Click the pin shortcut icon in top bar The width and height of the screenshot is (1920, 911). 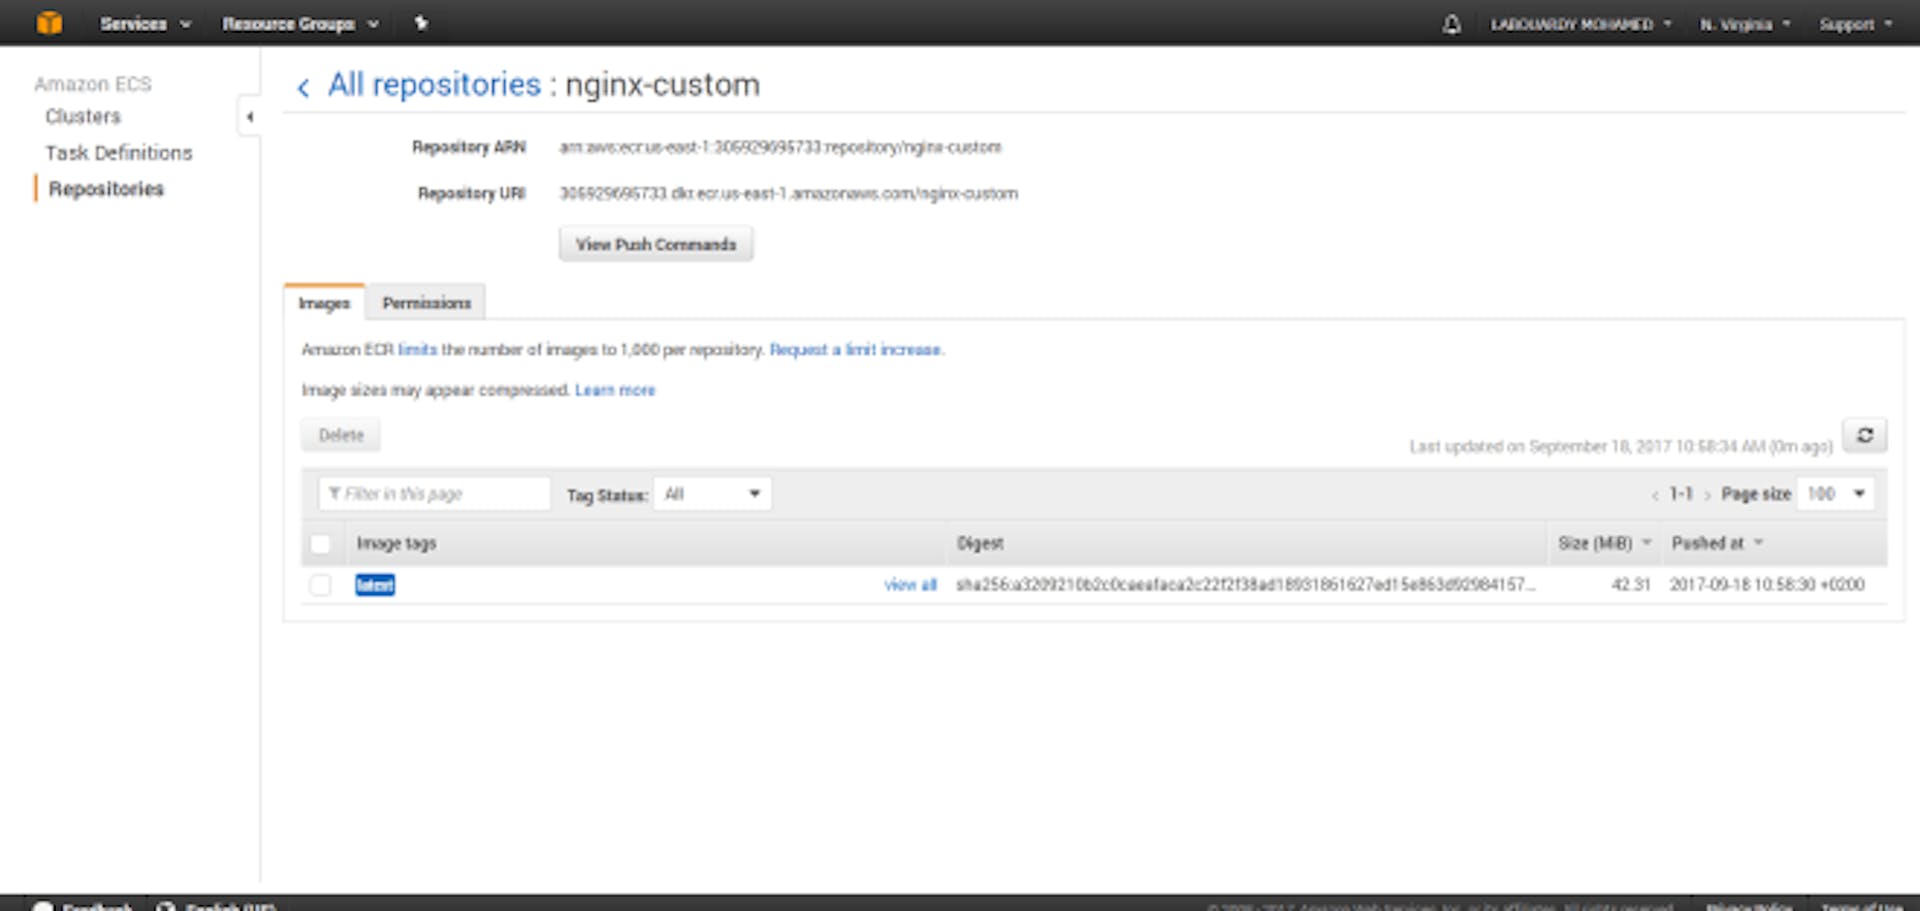point(421,23)
